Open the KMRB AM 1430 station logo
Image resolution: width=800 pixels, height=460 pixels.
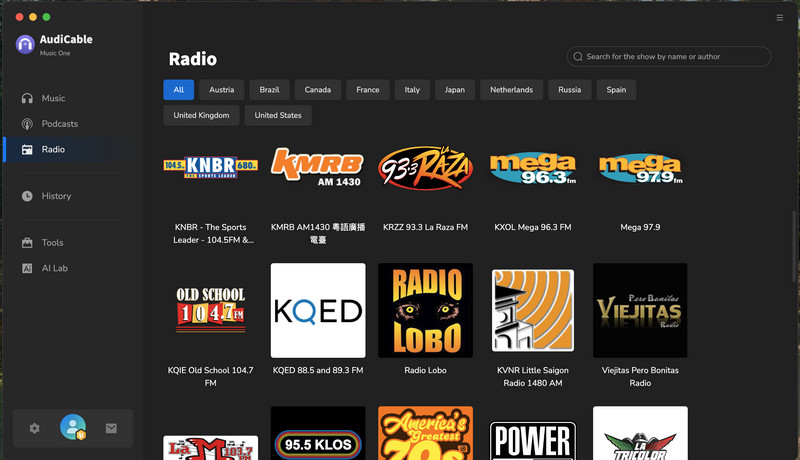click(318, 168)
